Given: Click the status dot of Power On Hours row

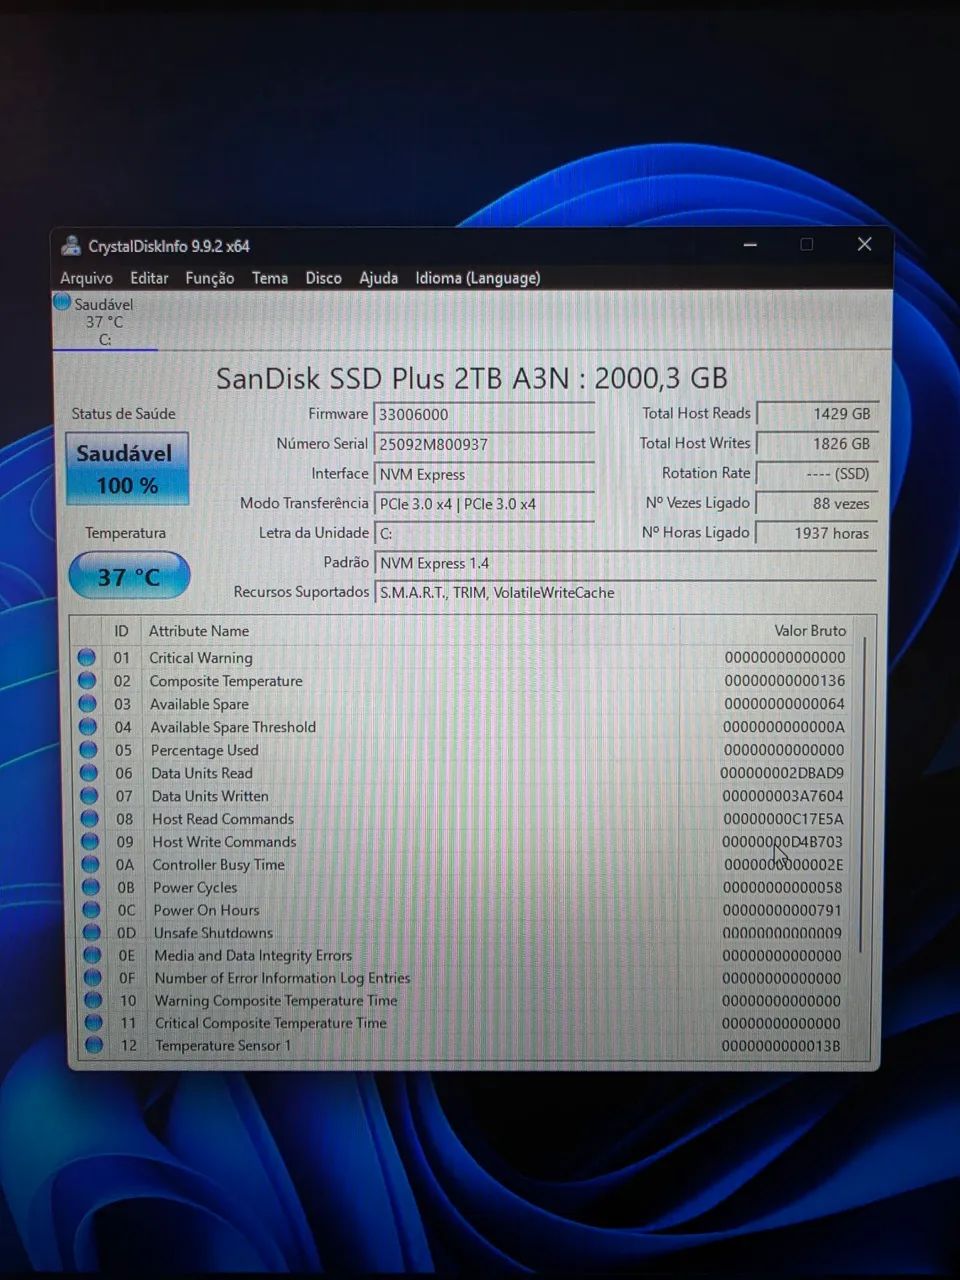Looking at the screenshot, I should [x=92, y=910].
